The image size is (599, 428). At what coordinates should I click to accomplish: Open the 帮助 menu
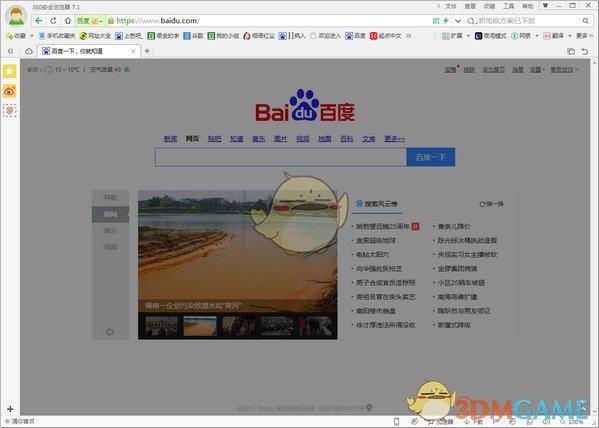528,6
